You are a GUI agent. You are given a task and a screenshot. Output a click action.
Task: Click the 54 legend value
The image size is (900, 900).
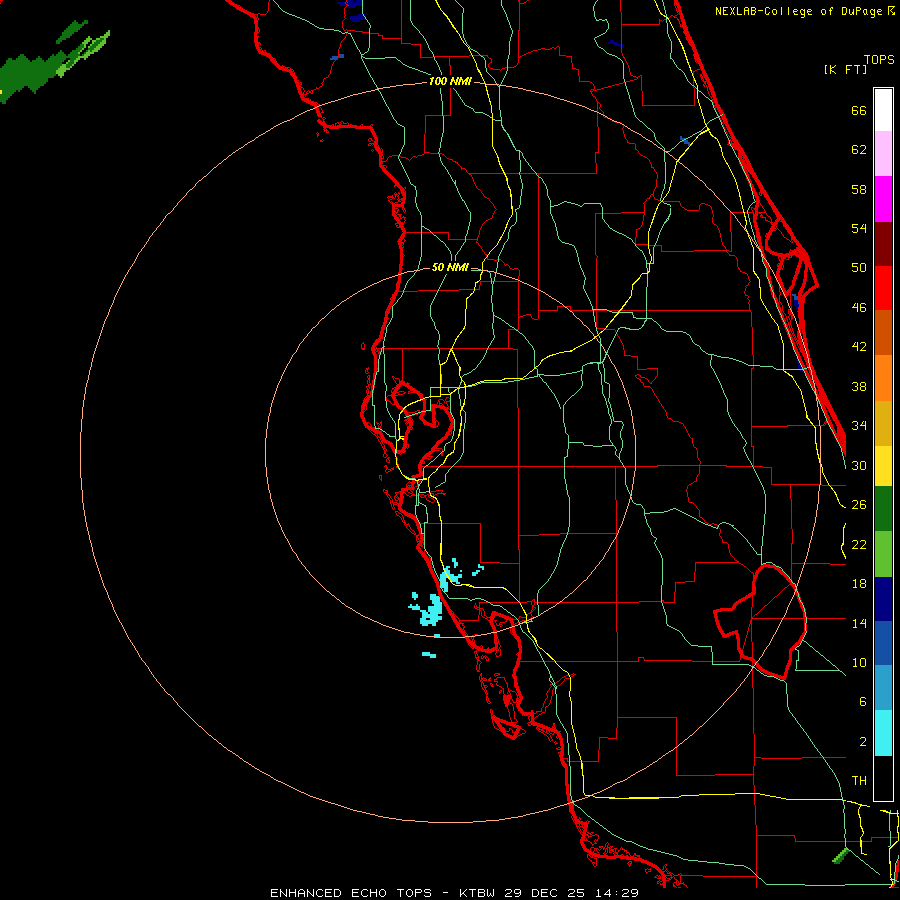point(859,228)
